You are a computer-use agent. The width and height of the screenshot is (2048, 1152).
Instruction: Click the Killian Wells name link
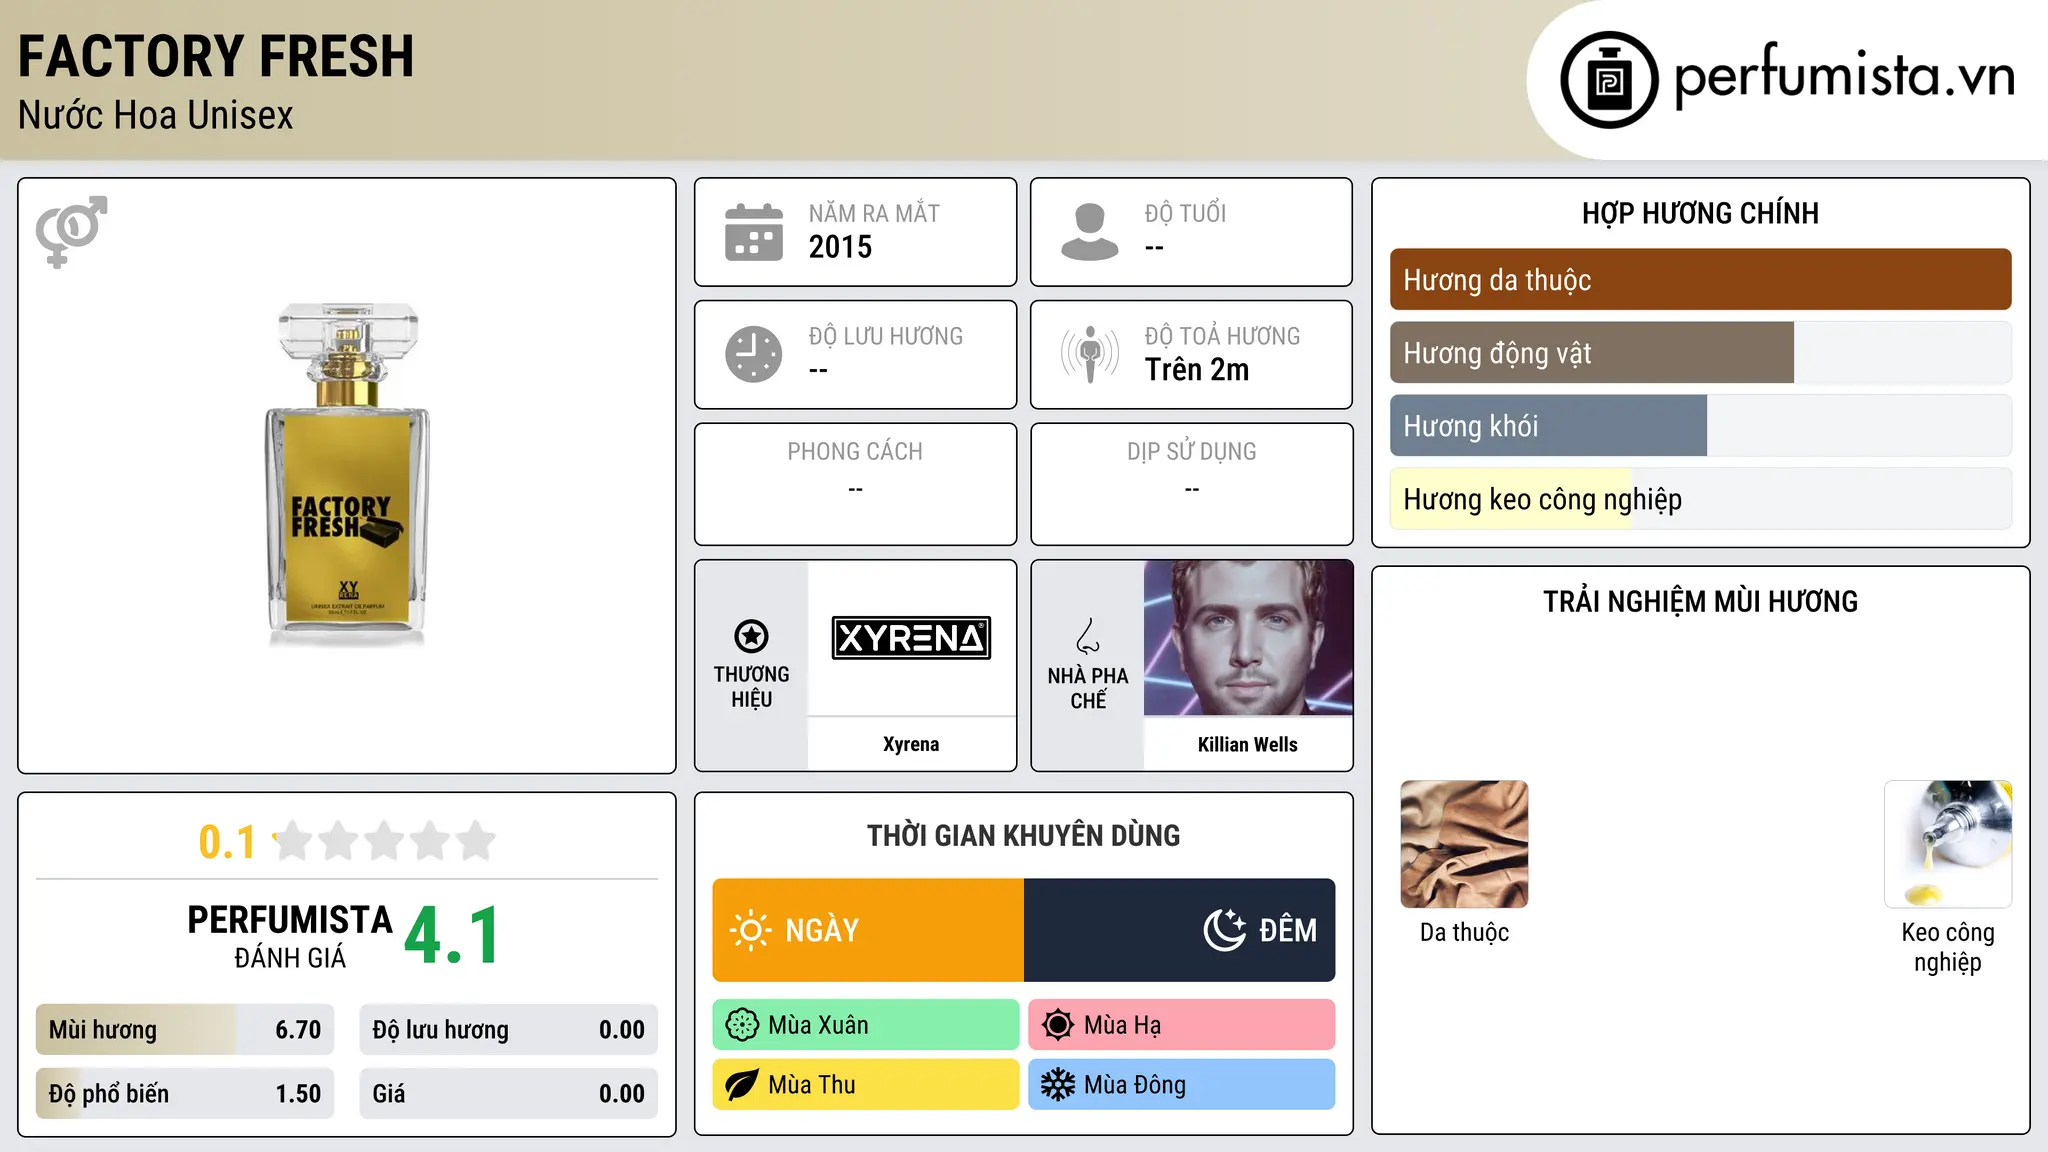pyautogui.click(x=1248, y=744)
